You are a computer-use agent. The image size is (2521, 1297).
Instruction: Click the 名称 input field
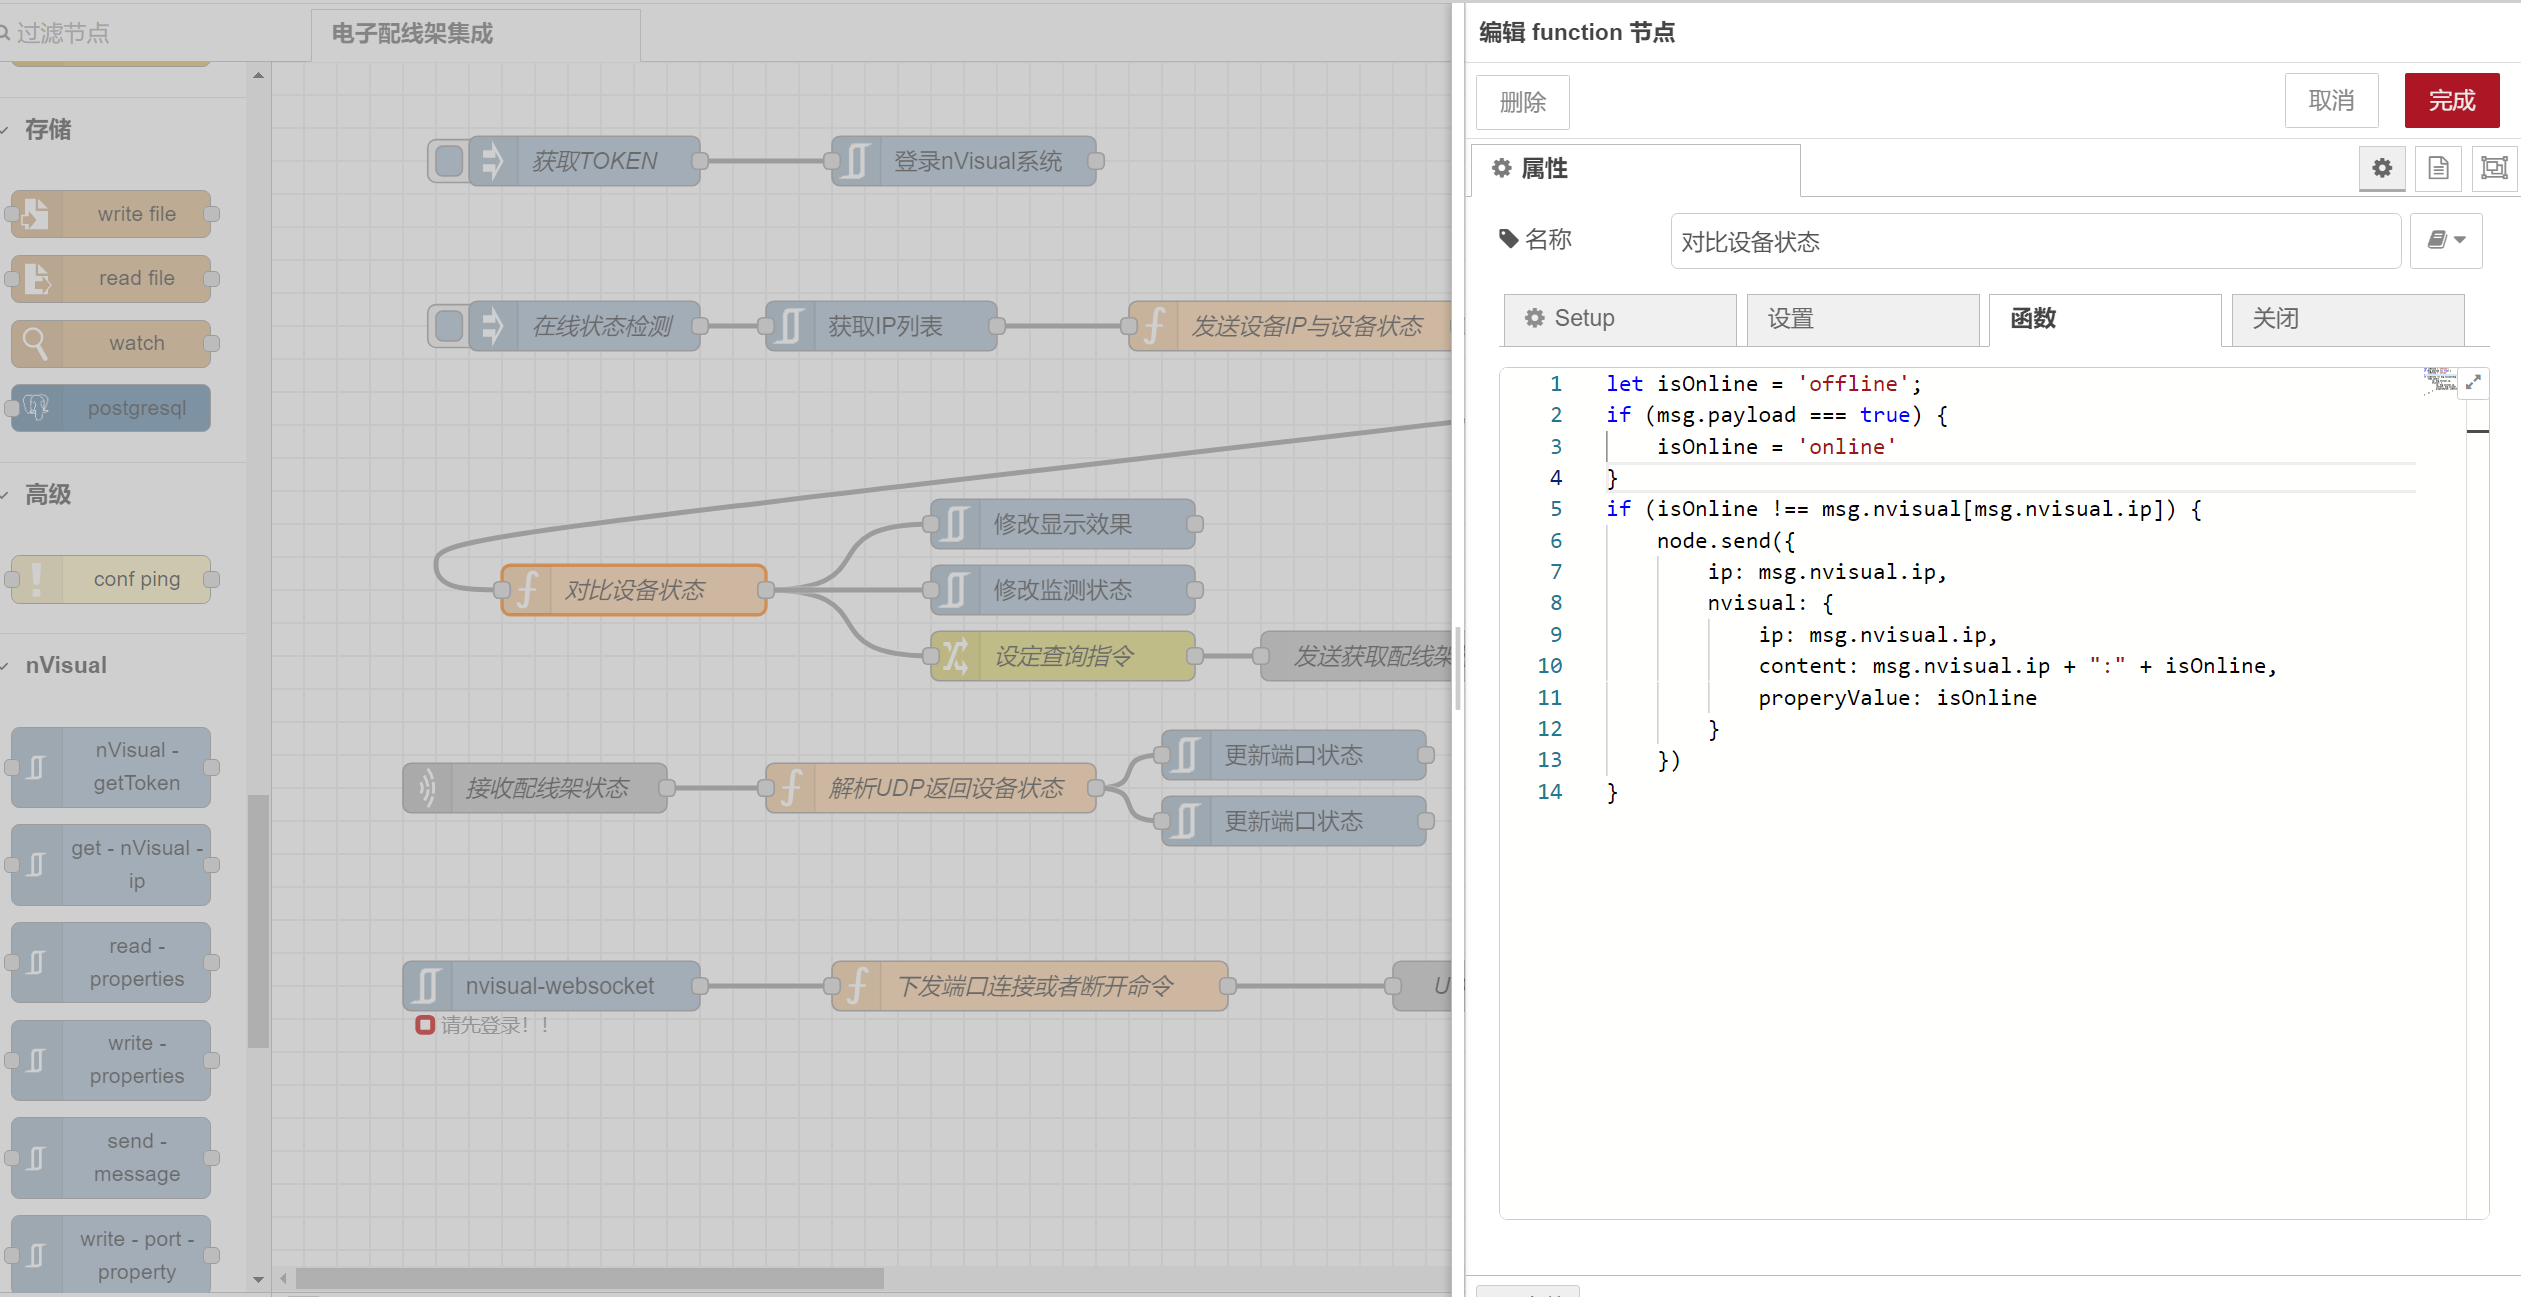(x=2034, y=241)
